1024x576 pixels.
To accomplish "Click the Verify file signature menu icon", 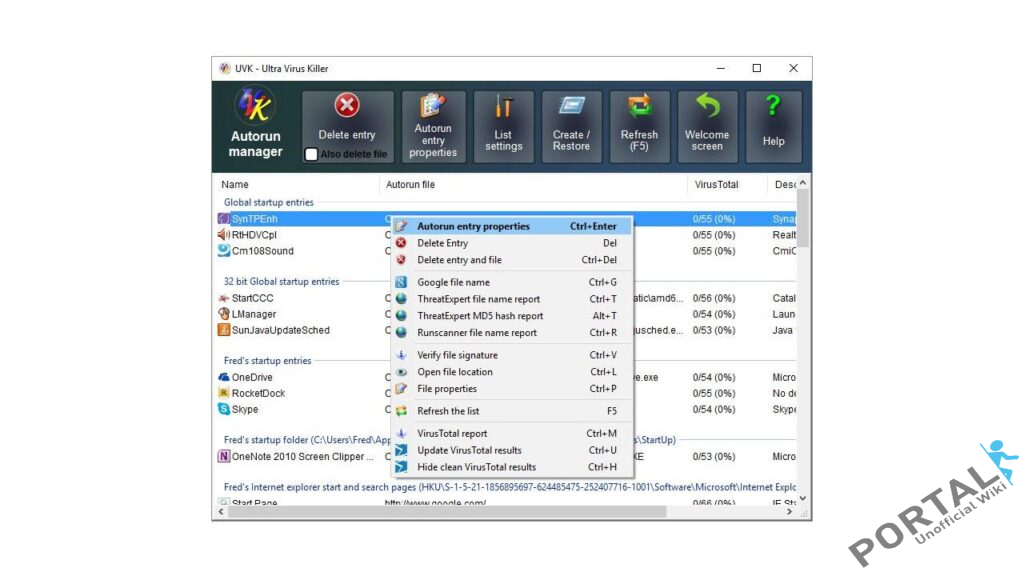I will 401,355.
